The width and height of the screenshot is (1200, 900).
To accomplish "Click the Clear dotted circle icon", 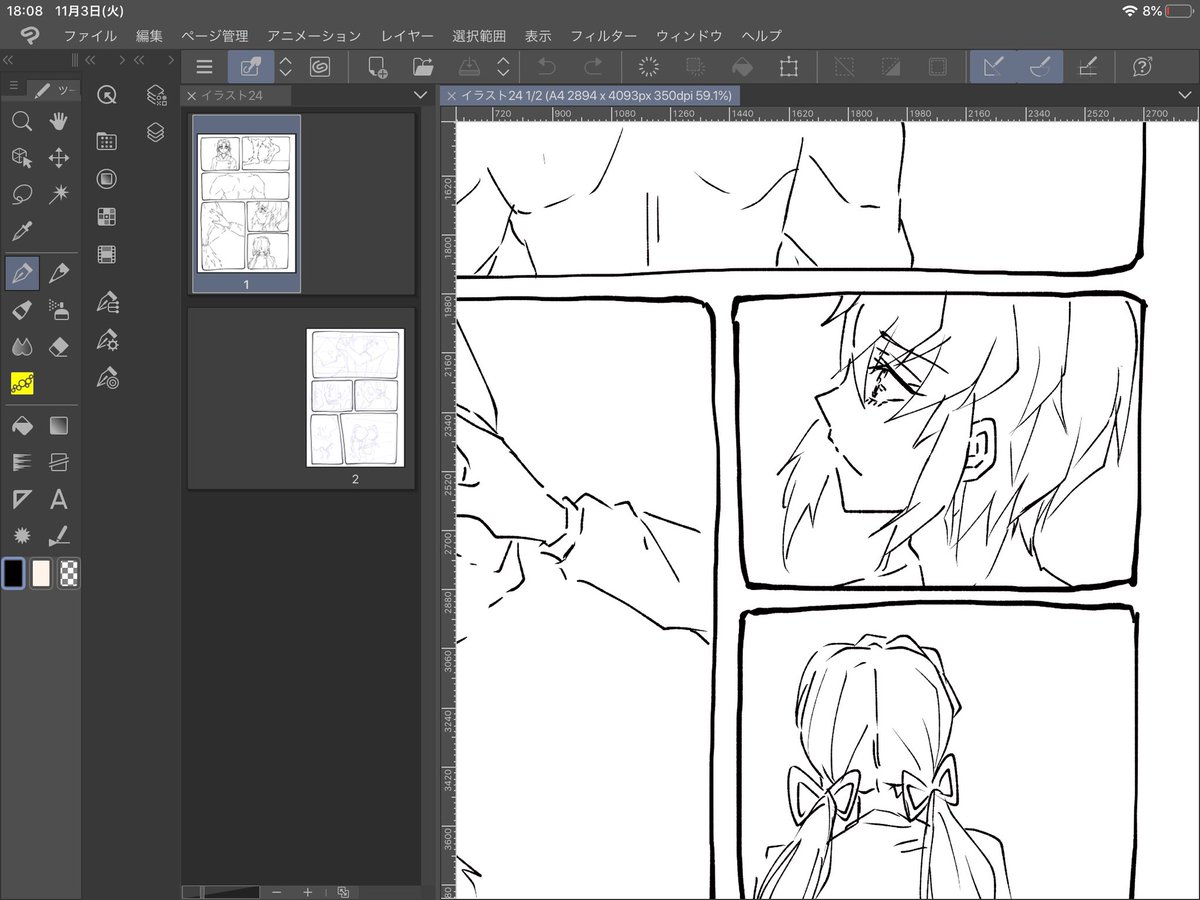I will [x=649, y=67].
